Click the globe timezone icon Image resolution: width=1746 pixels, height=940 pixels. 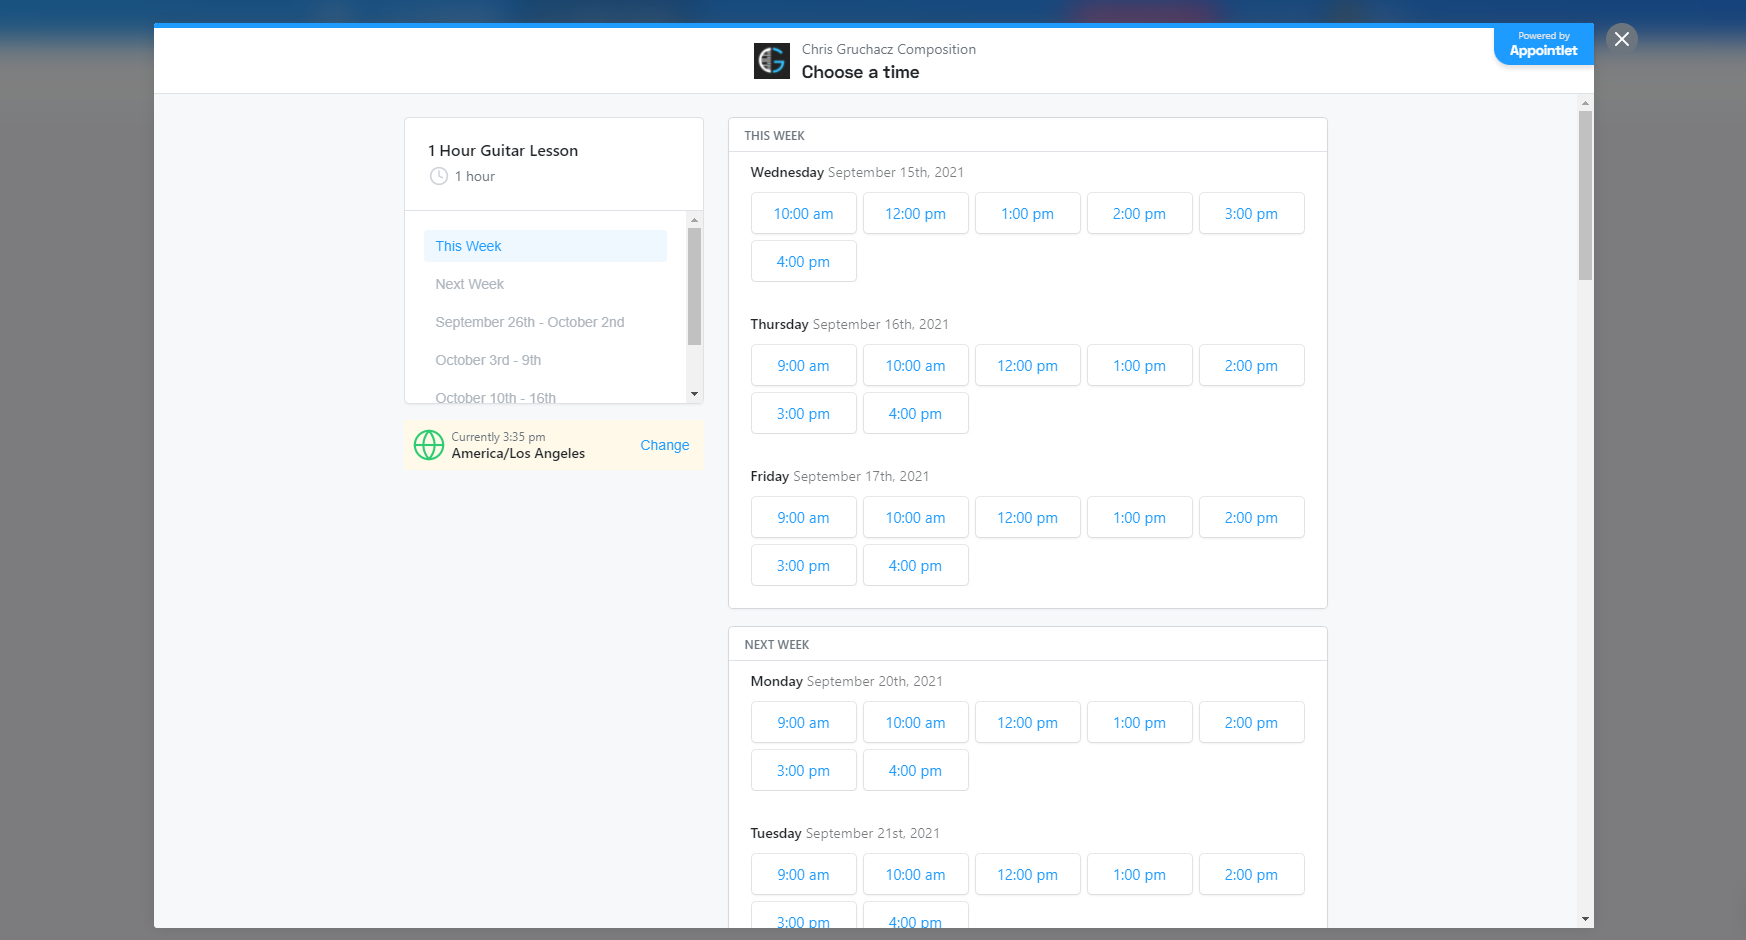(x=428, y=445)
